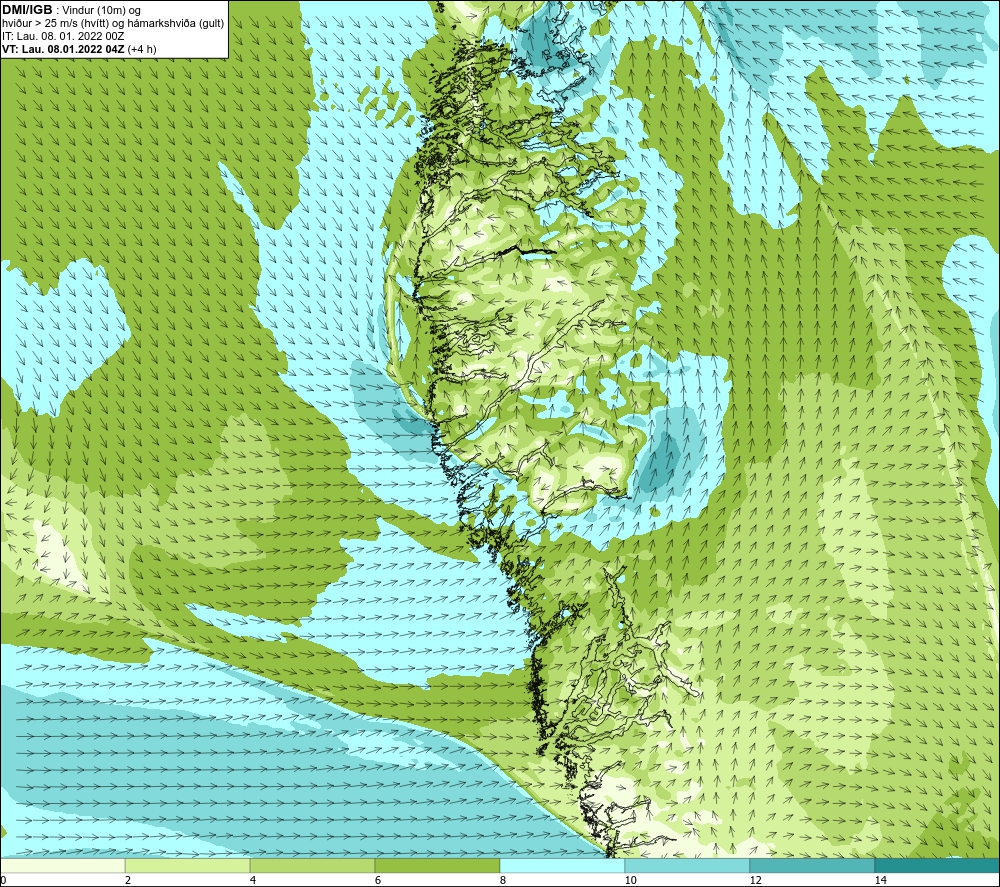Select the 8–10 pale cyan colour segment
The height and width of the screenshot is (887, 1000).
pos(562,865)
